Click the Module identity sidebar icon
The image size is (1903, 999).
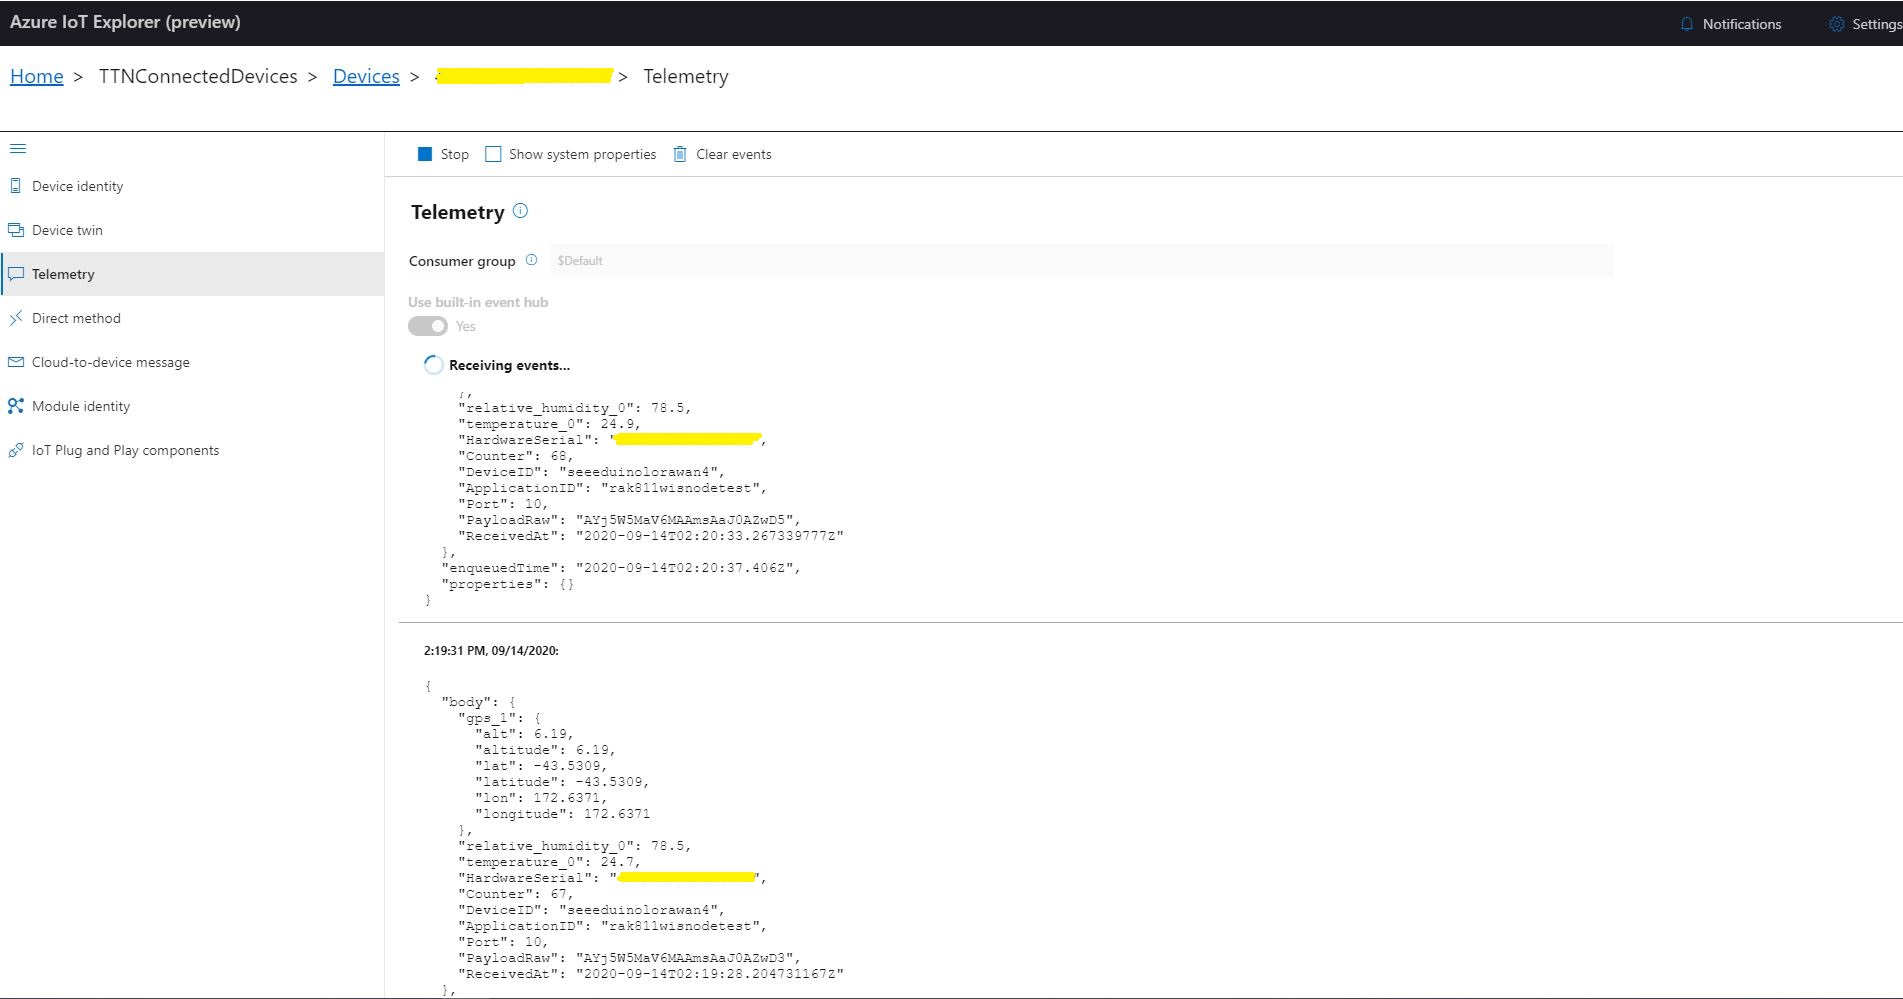(16, 405)
